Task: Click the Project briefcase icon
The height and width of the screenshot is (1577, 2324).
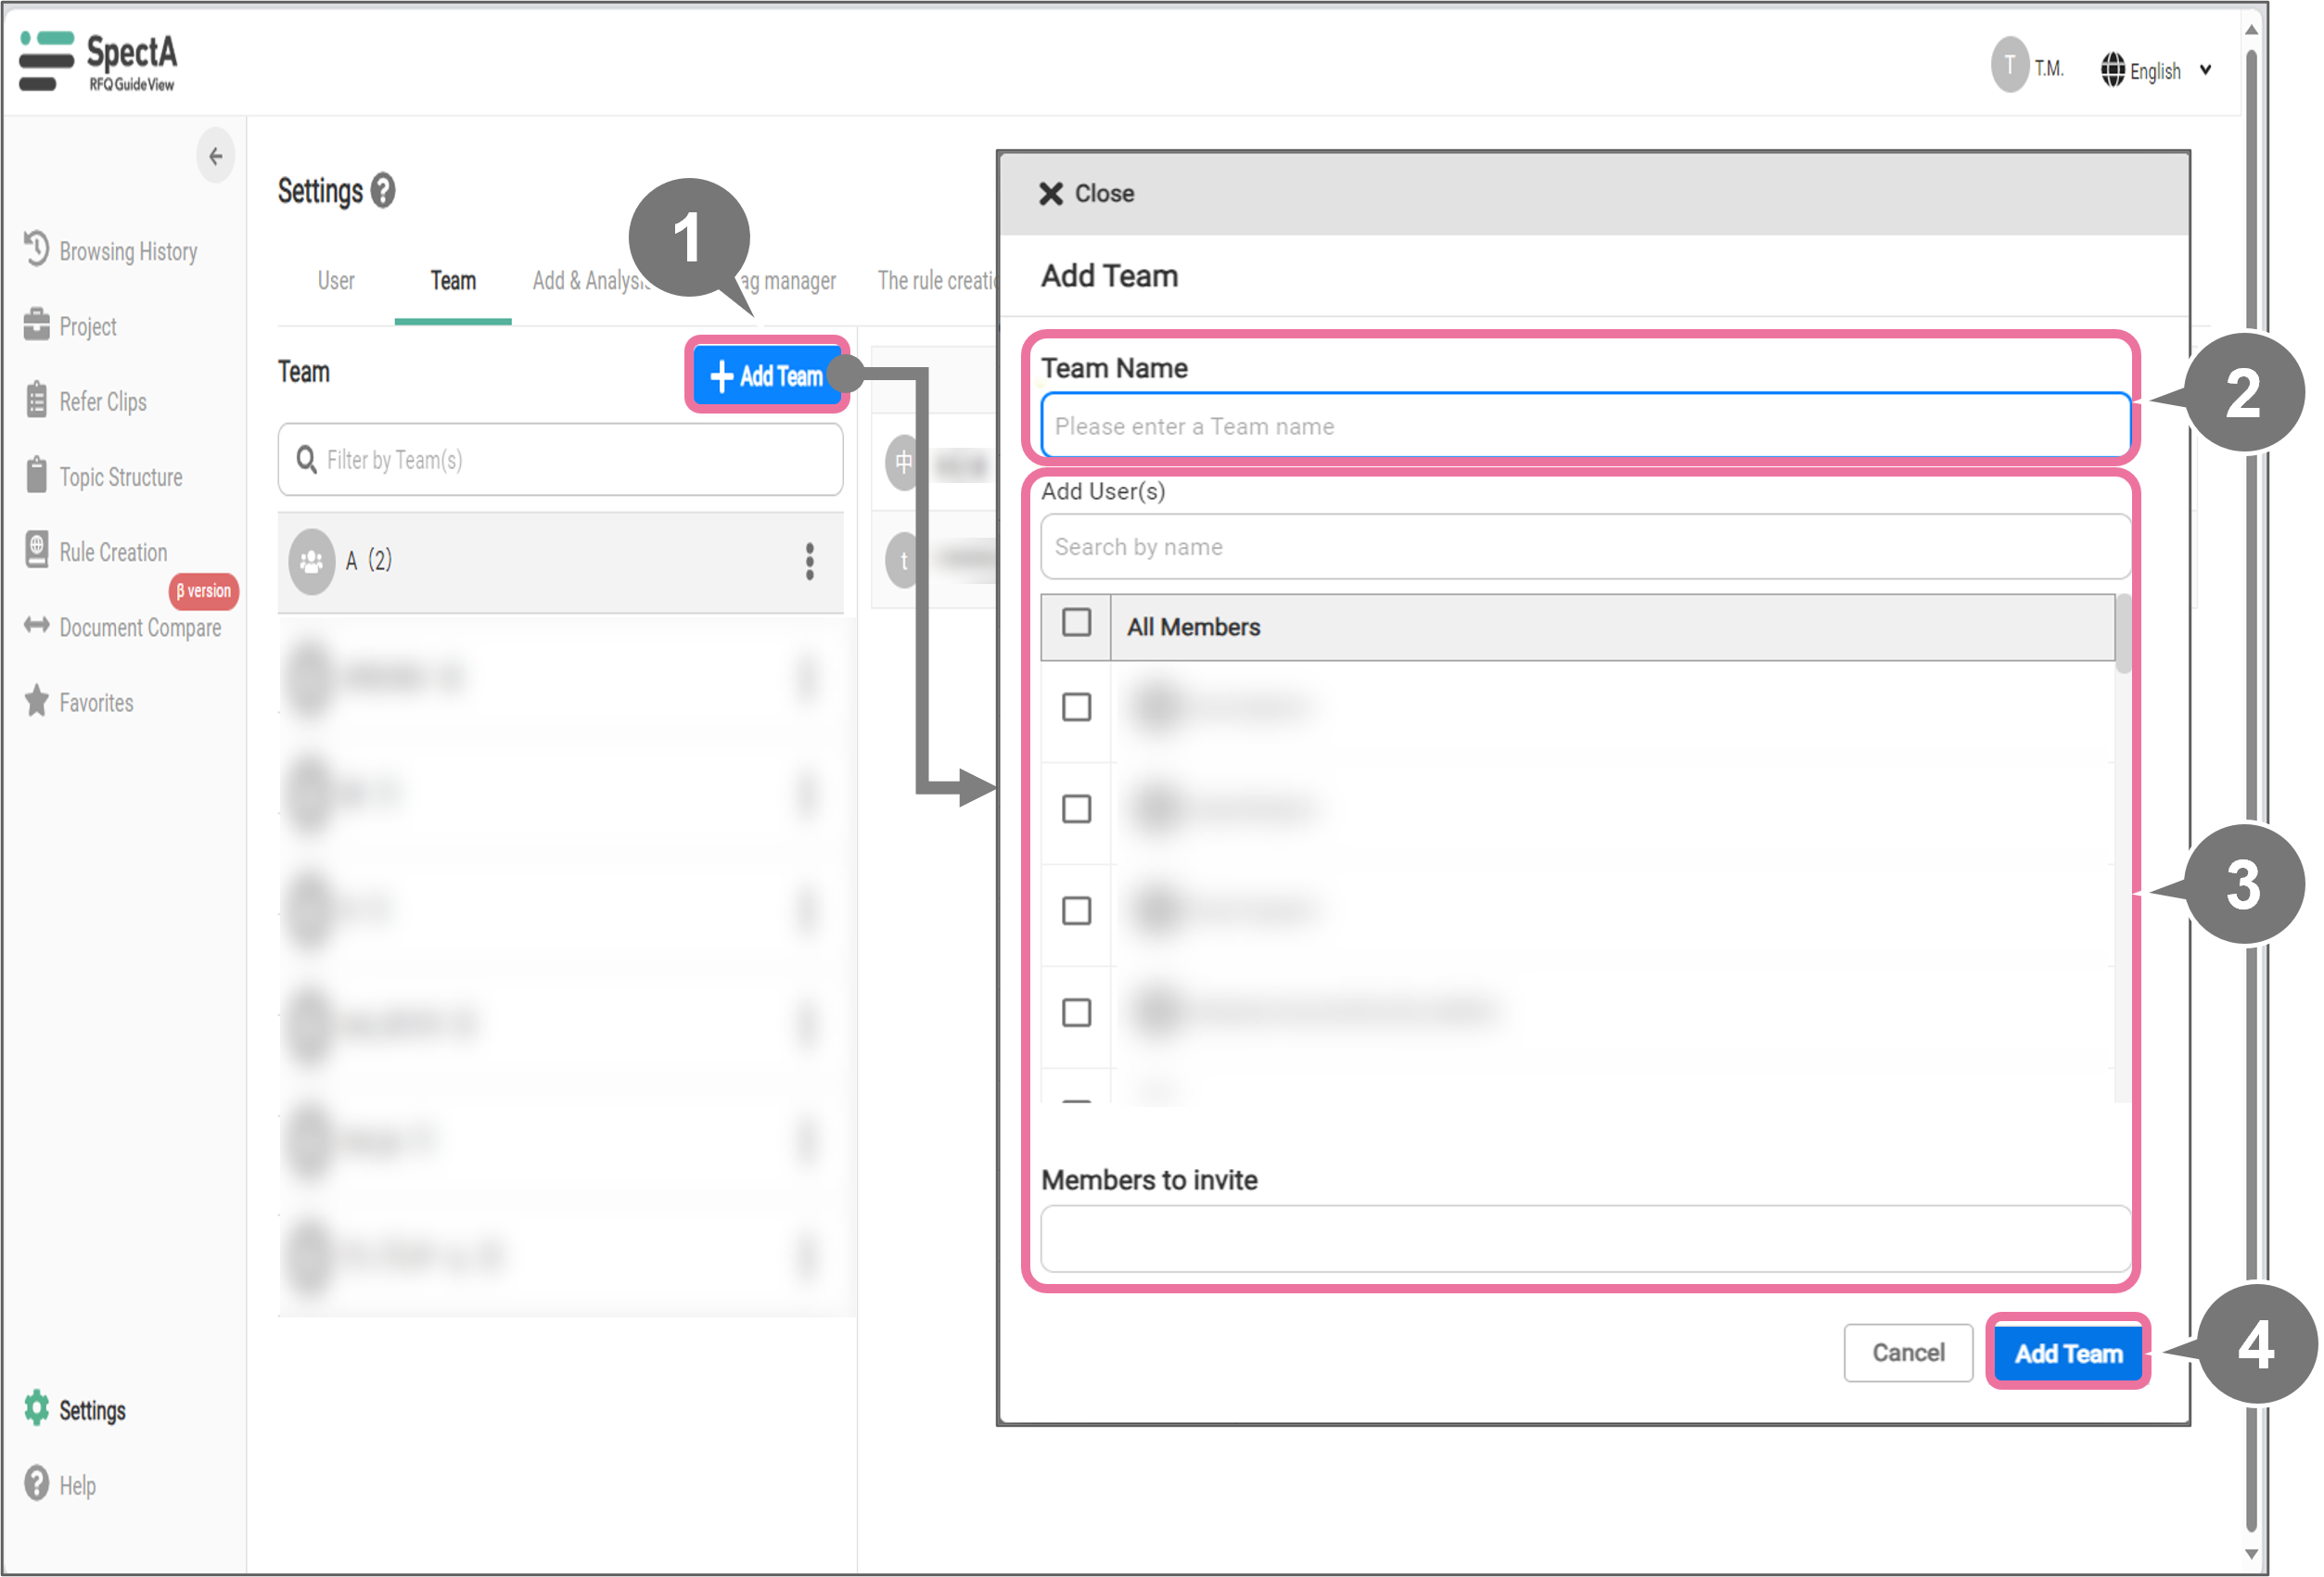Action: pyautogui.click(x=36, y=325)
